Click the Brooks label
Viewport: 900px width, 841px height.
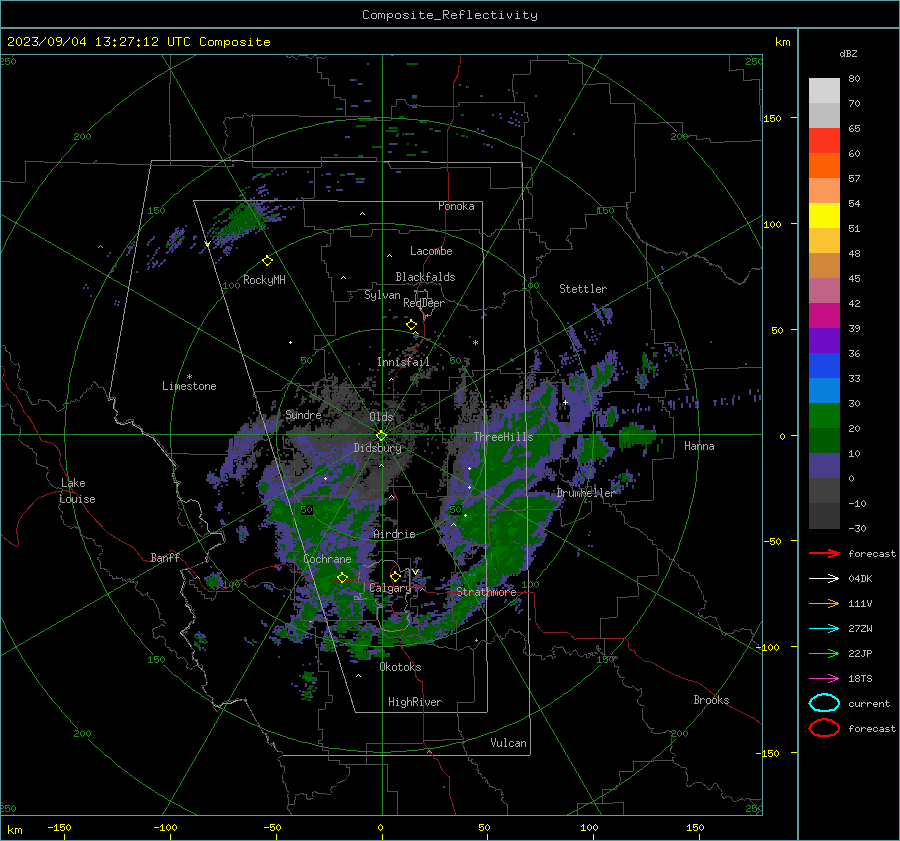coord(711,700)
